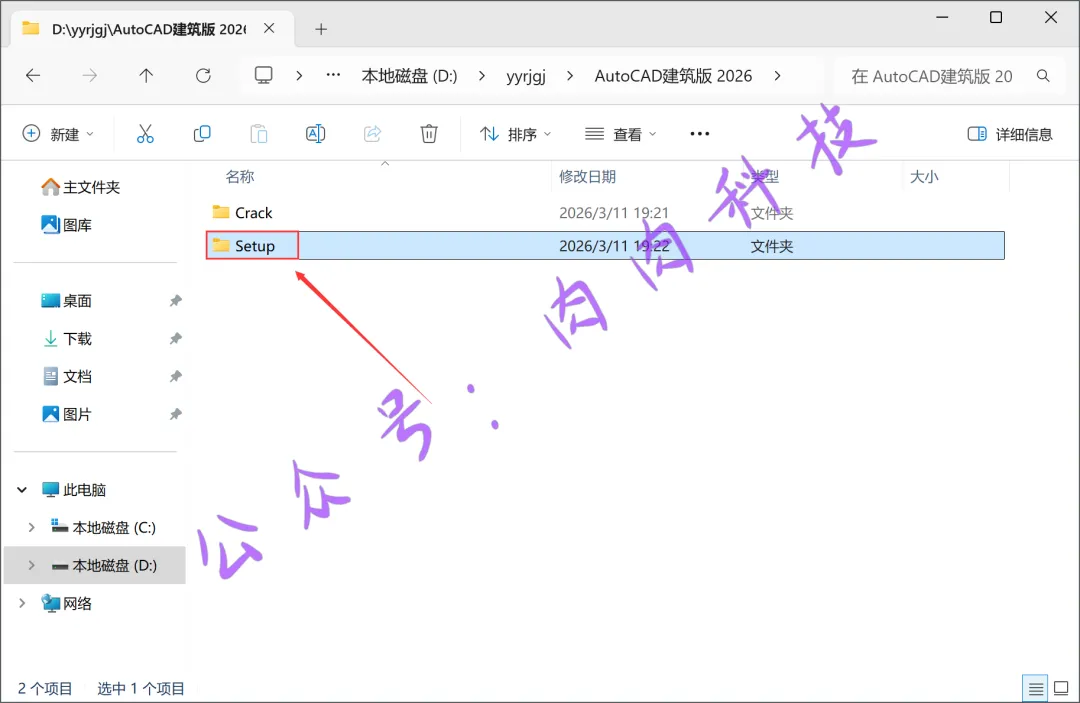Open 图库 in navigation pane

click(x=66, y=224)
